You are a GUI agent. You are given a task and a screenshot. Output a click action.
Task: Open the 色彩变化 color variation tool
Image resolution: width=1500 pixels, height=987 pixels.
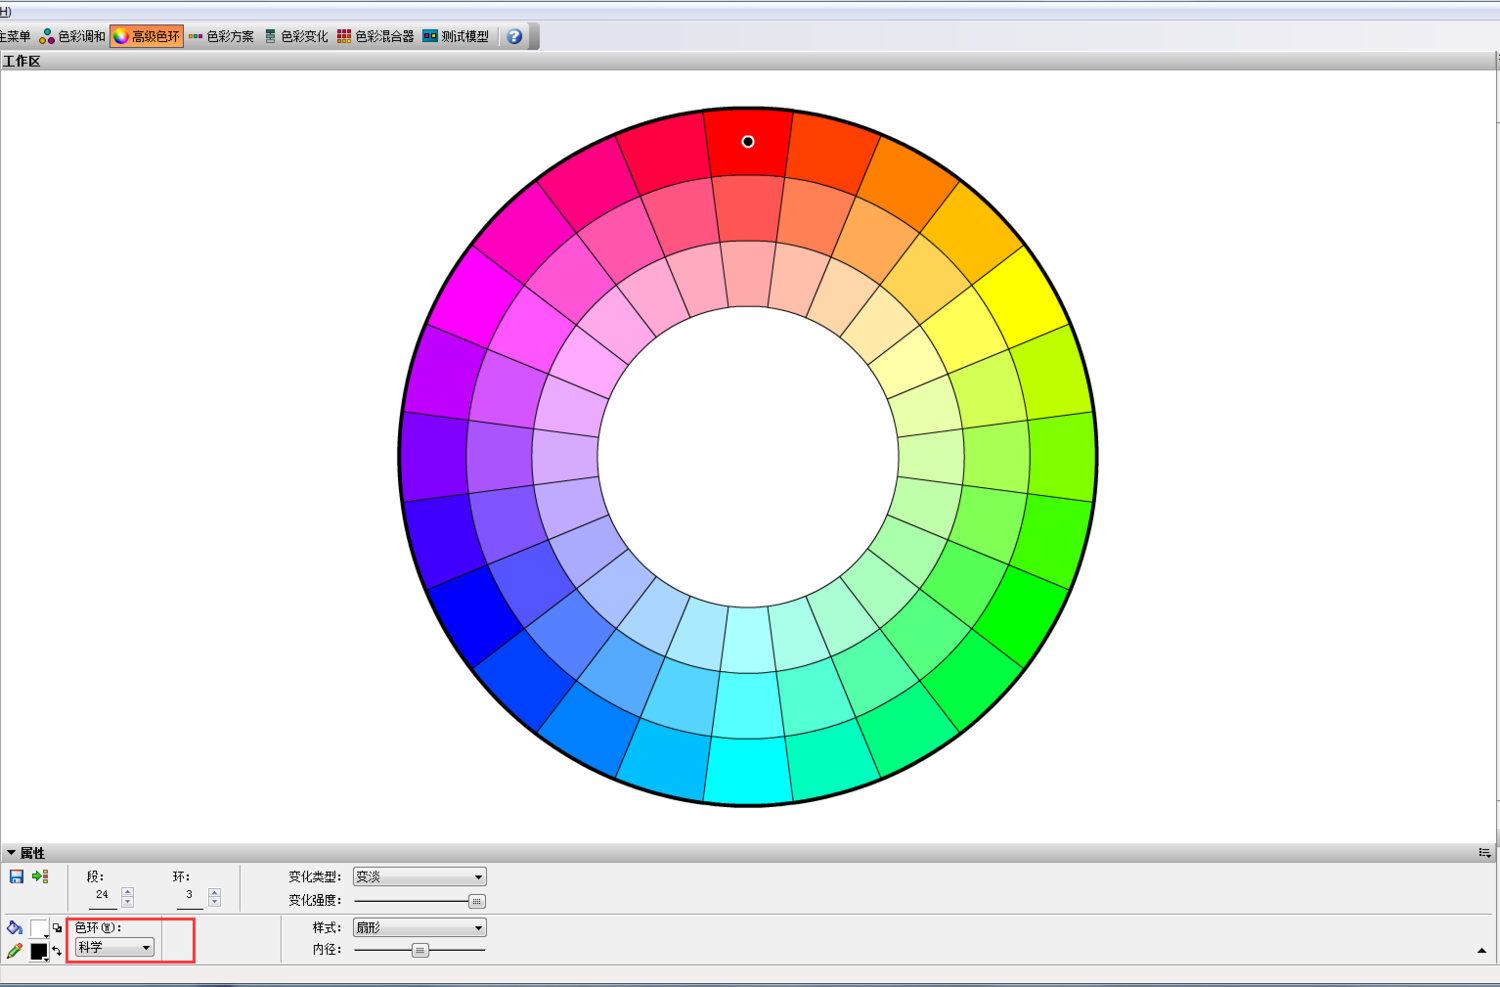296,37
